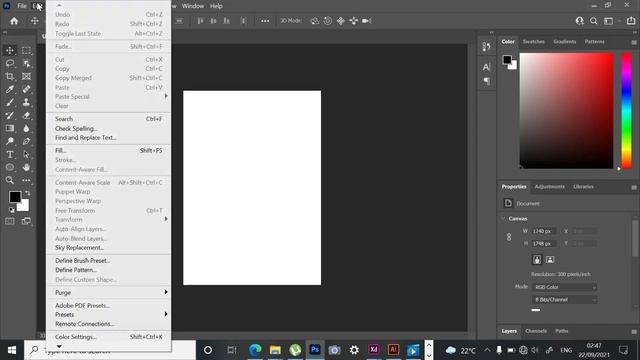This screenshot has width=640, height=360.
Task: Choose Define Brush Preset...
Action: (x=109, y=261)
